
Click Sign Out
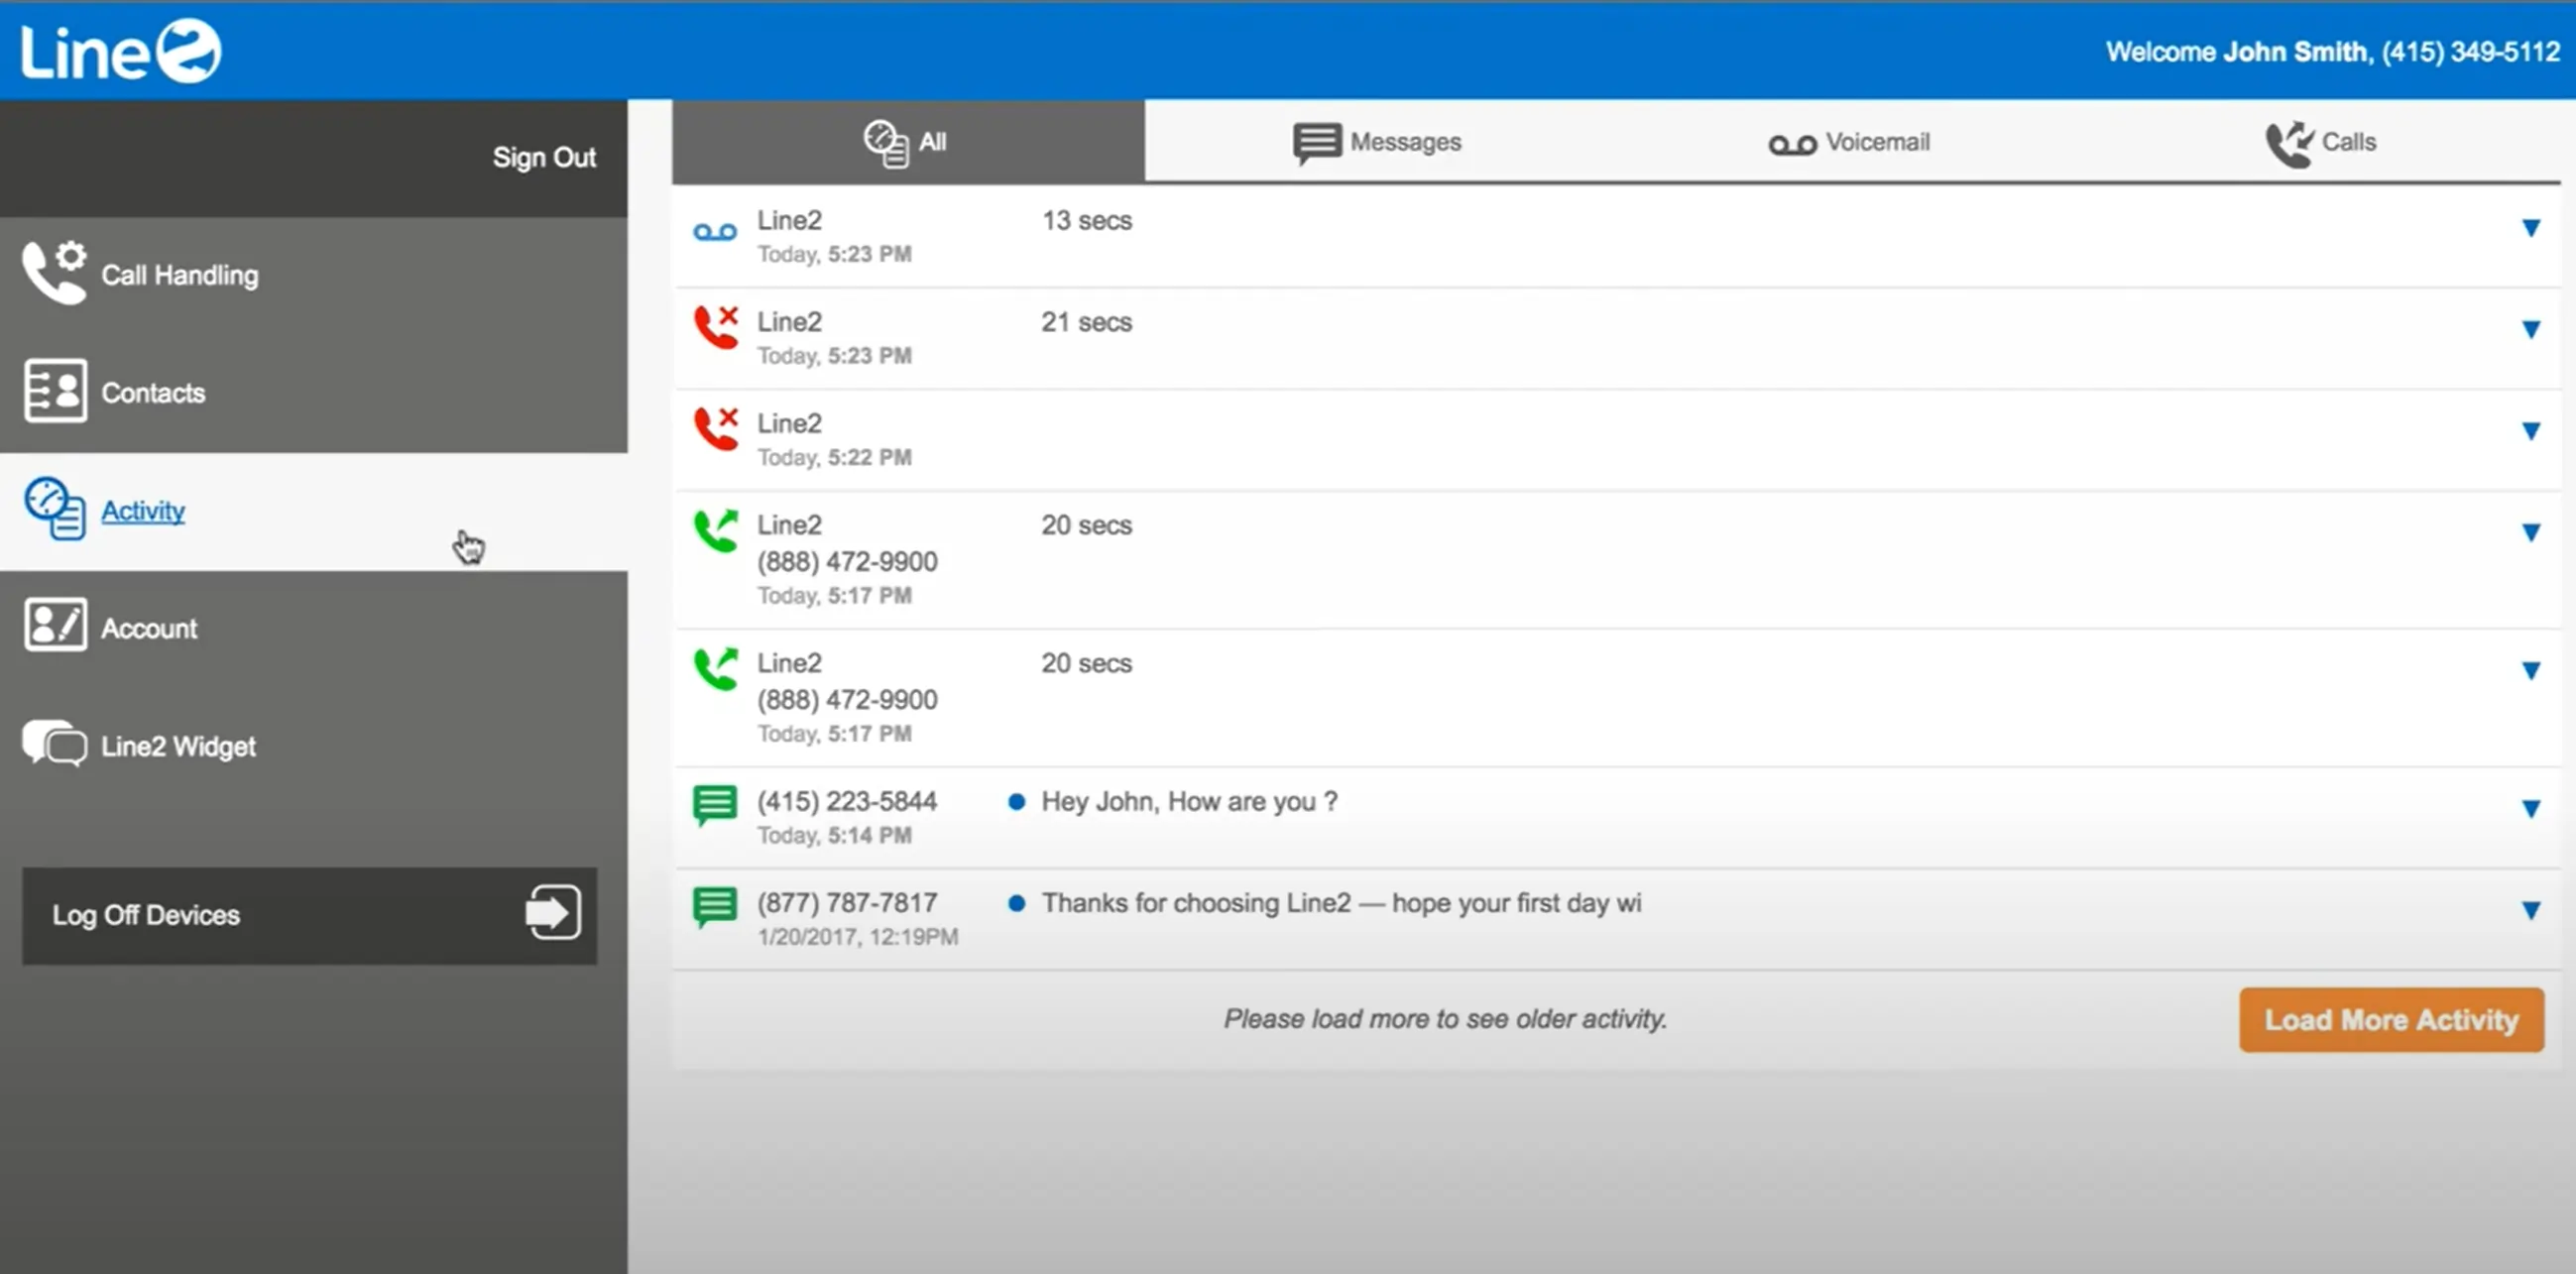(544, 157)
